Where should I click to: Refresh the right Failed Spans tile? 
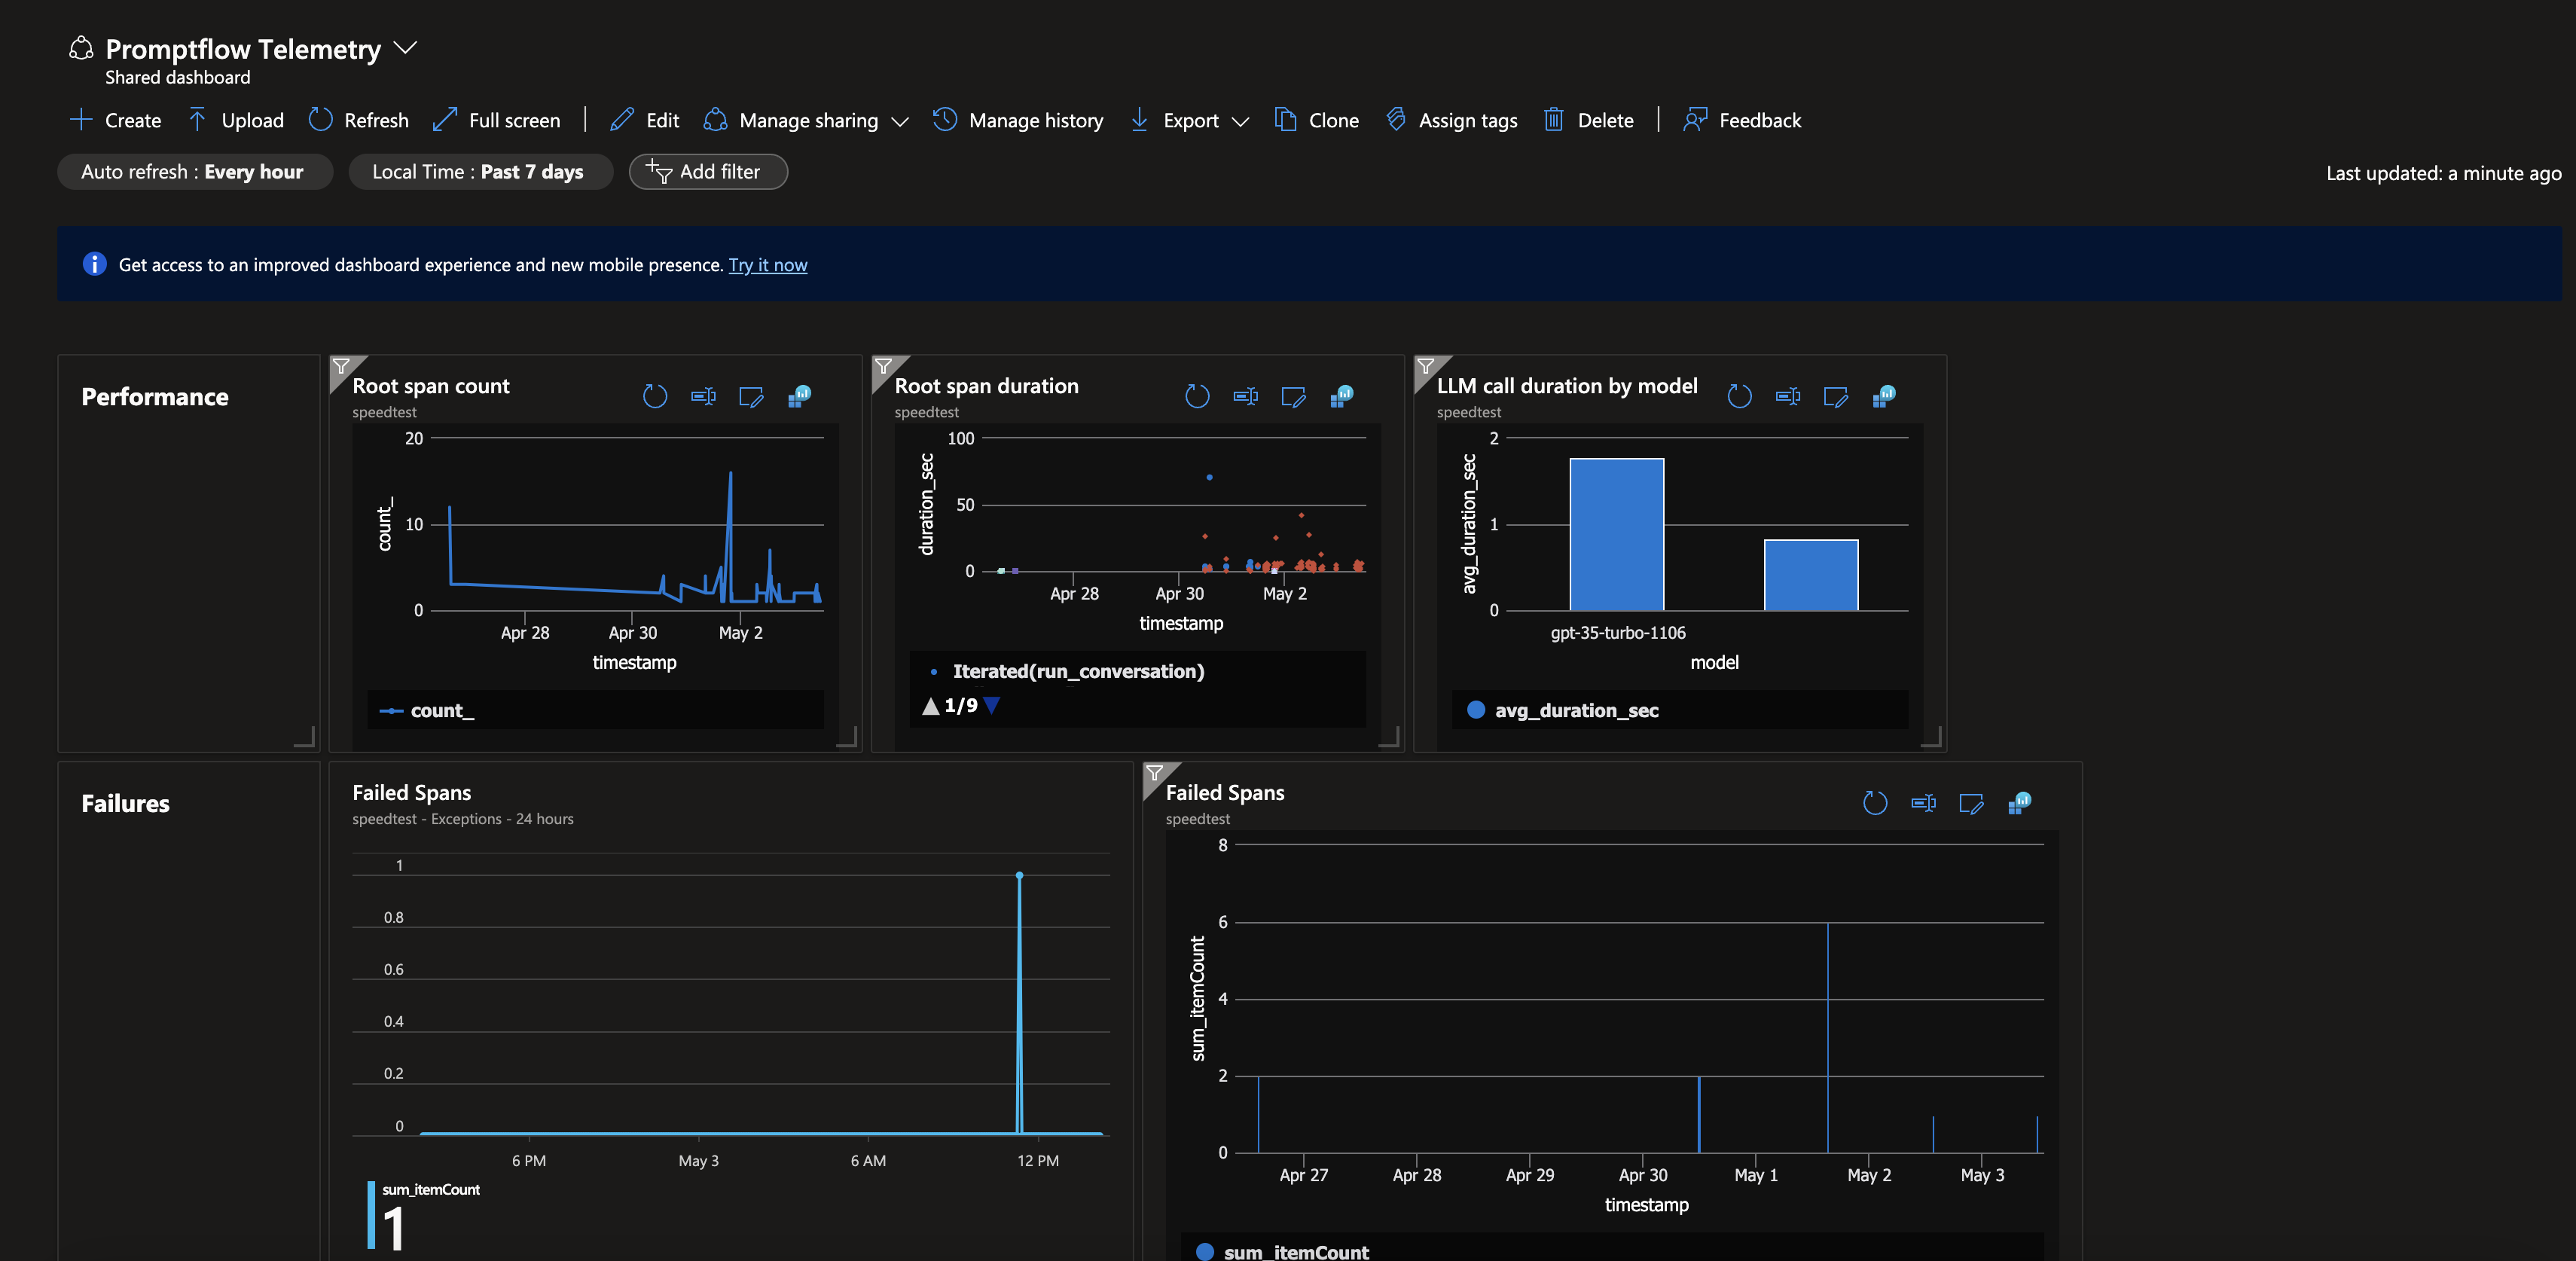[x=1875, y=803]
